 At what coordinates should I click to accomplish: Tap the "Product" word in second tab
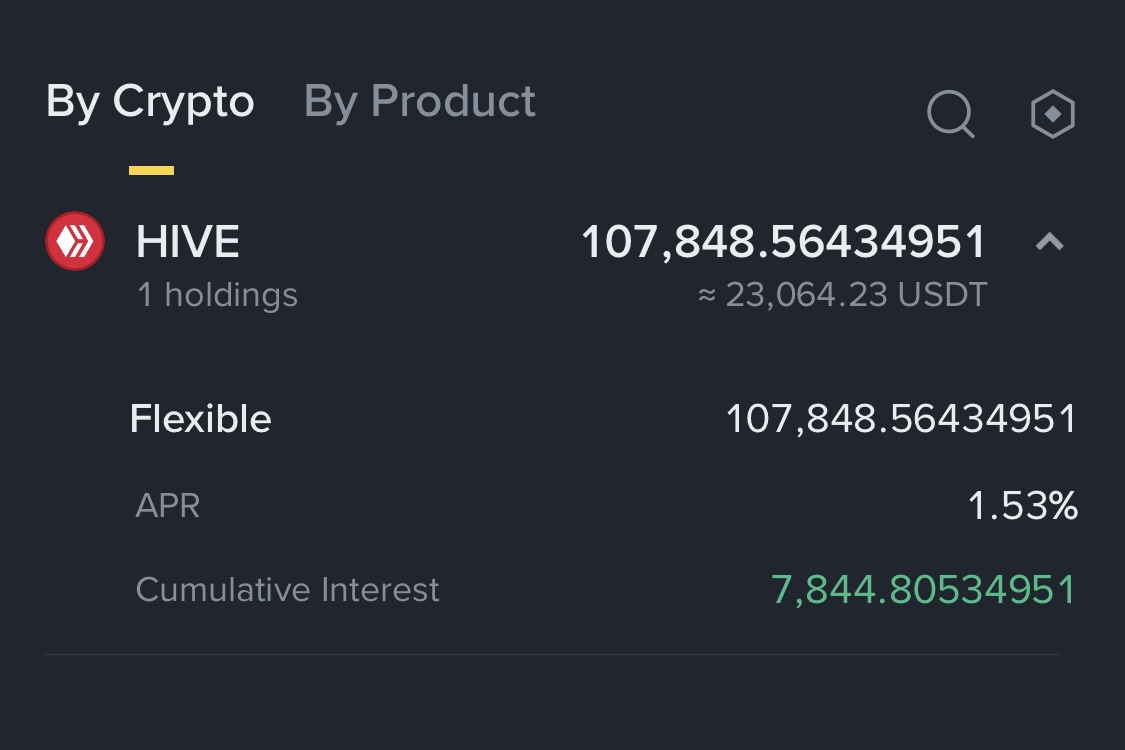[x=453, y=101]
